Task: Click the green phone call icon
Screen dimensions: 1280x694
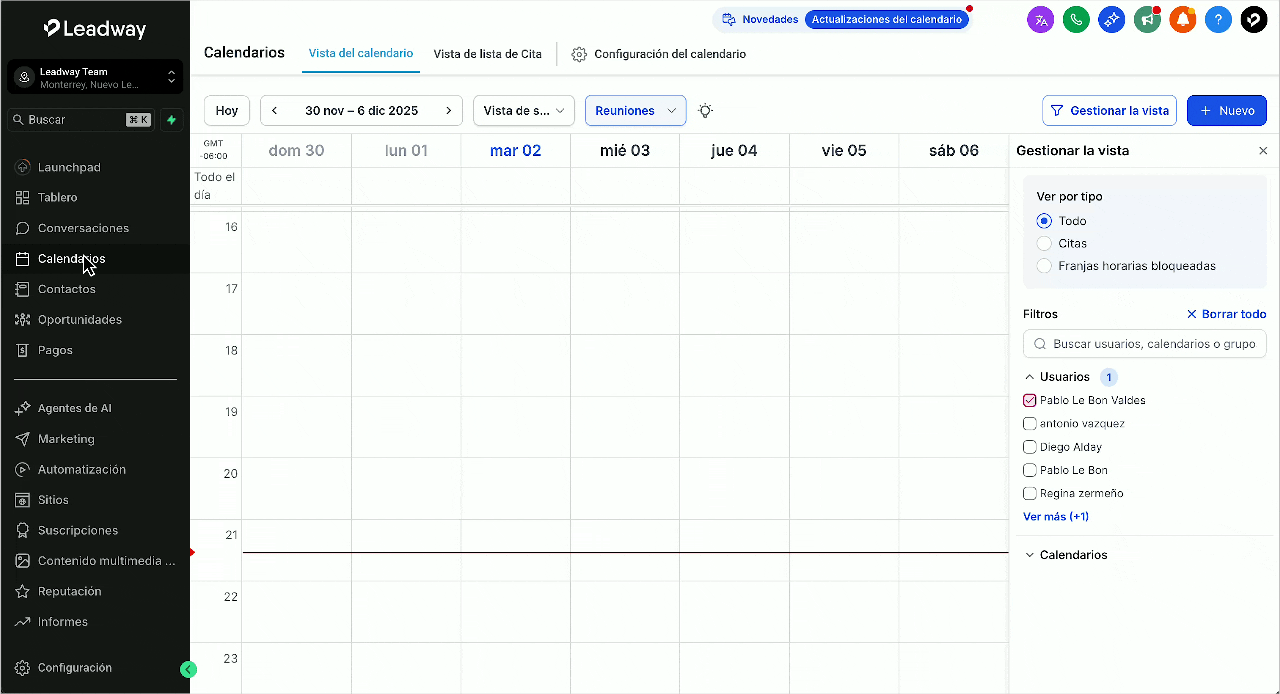Action: point(1076,19)
